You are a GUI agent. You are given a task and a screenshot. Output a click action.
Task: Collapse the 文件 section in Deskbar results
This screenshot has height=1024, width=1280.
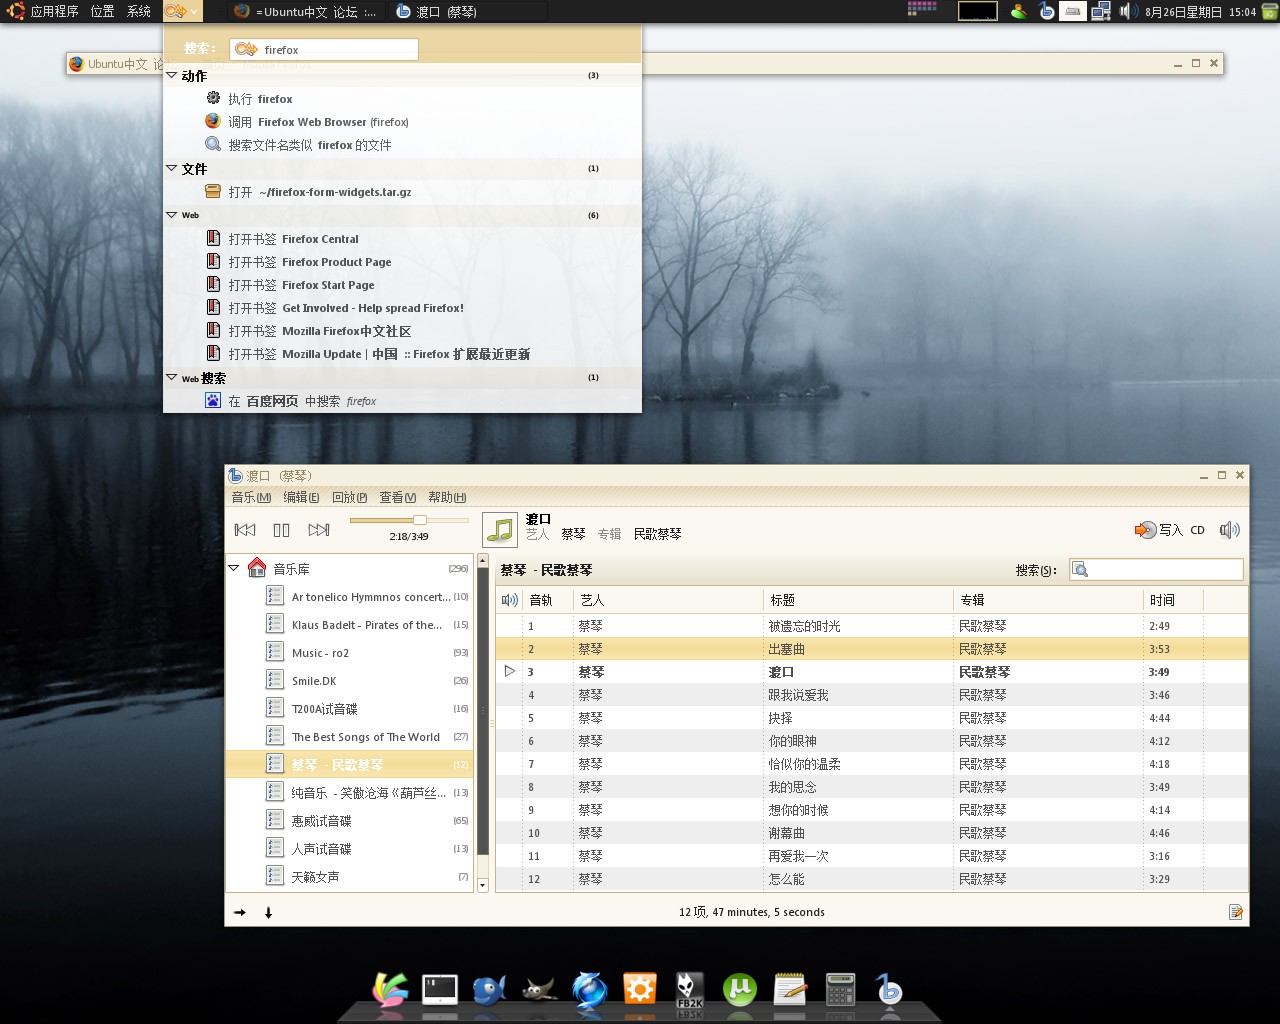[x=172, y=168]
